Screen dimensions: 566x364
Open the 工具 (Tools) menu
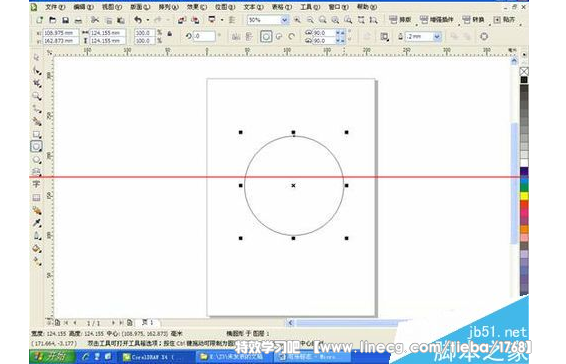point(310,7)
